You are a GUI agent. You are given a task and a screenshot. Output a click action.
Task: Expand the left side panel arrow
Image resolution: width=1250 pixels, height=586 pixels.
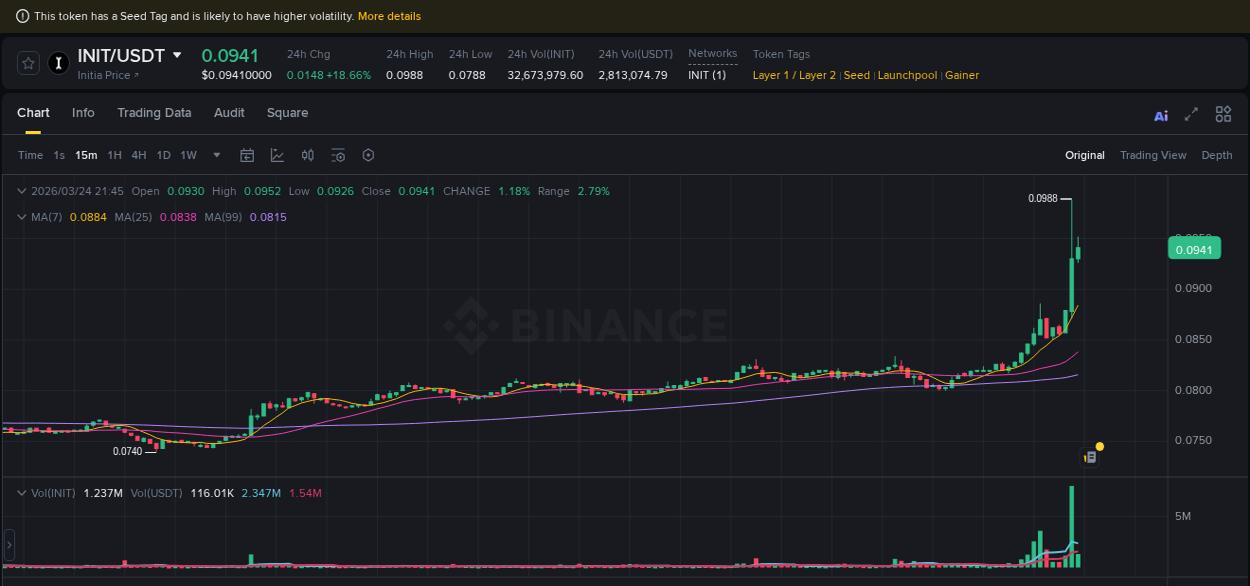point(9,545)
